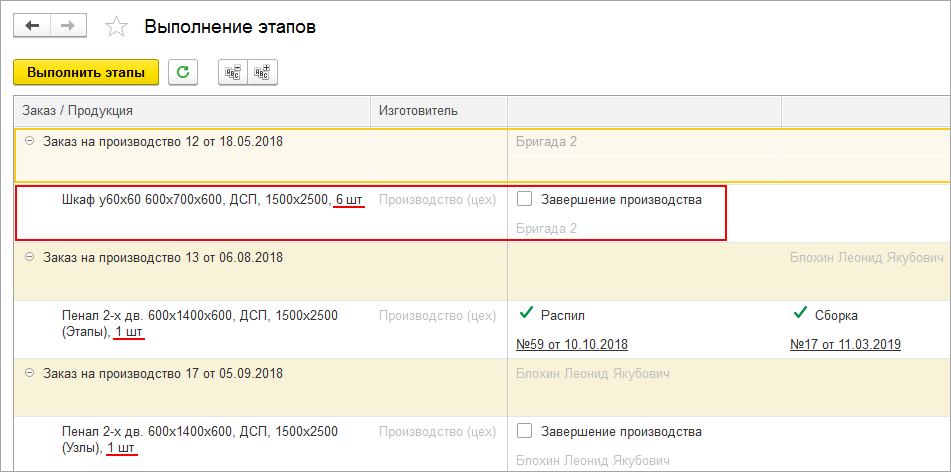Expand all groups using the plus toolbar icon
951x472 pixels.
tap(263, 72)
